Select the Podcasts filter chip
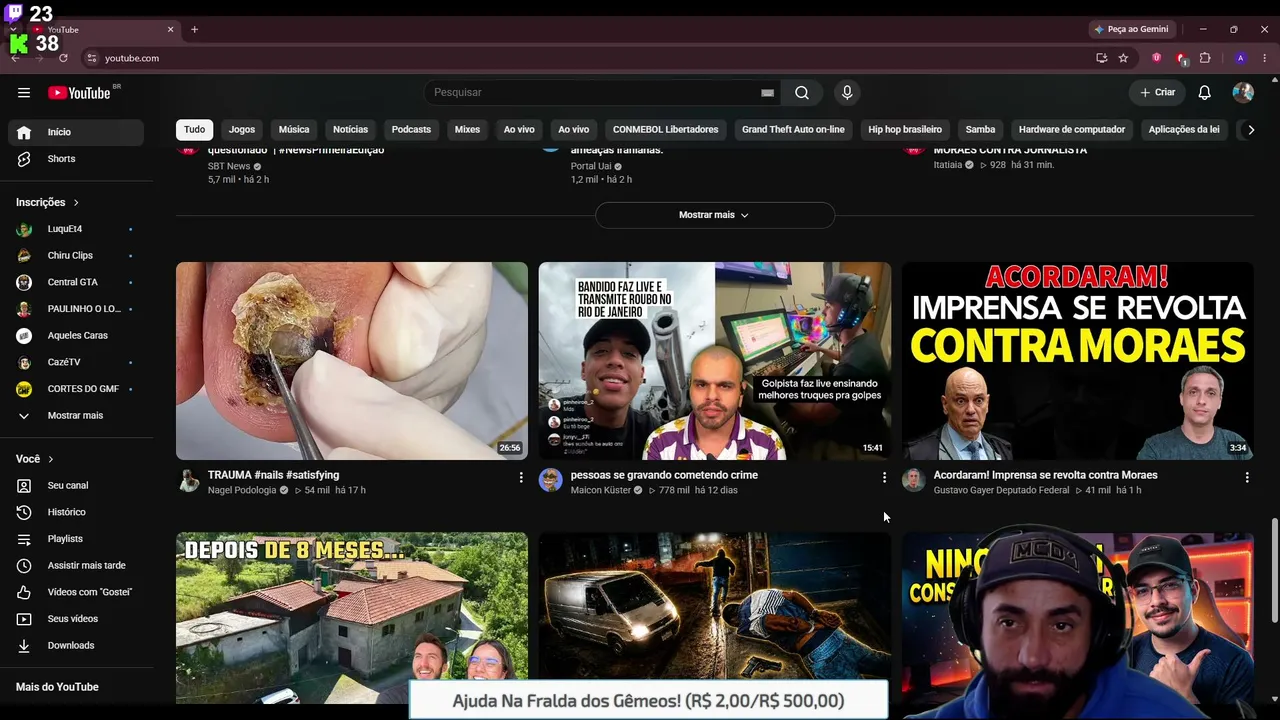The image size is (1280, 720). (411, 130)
